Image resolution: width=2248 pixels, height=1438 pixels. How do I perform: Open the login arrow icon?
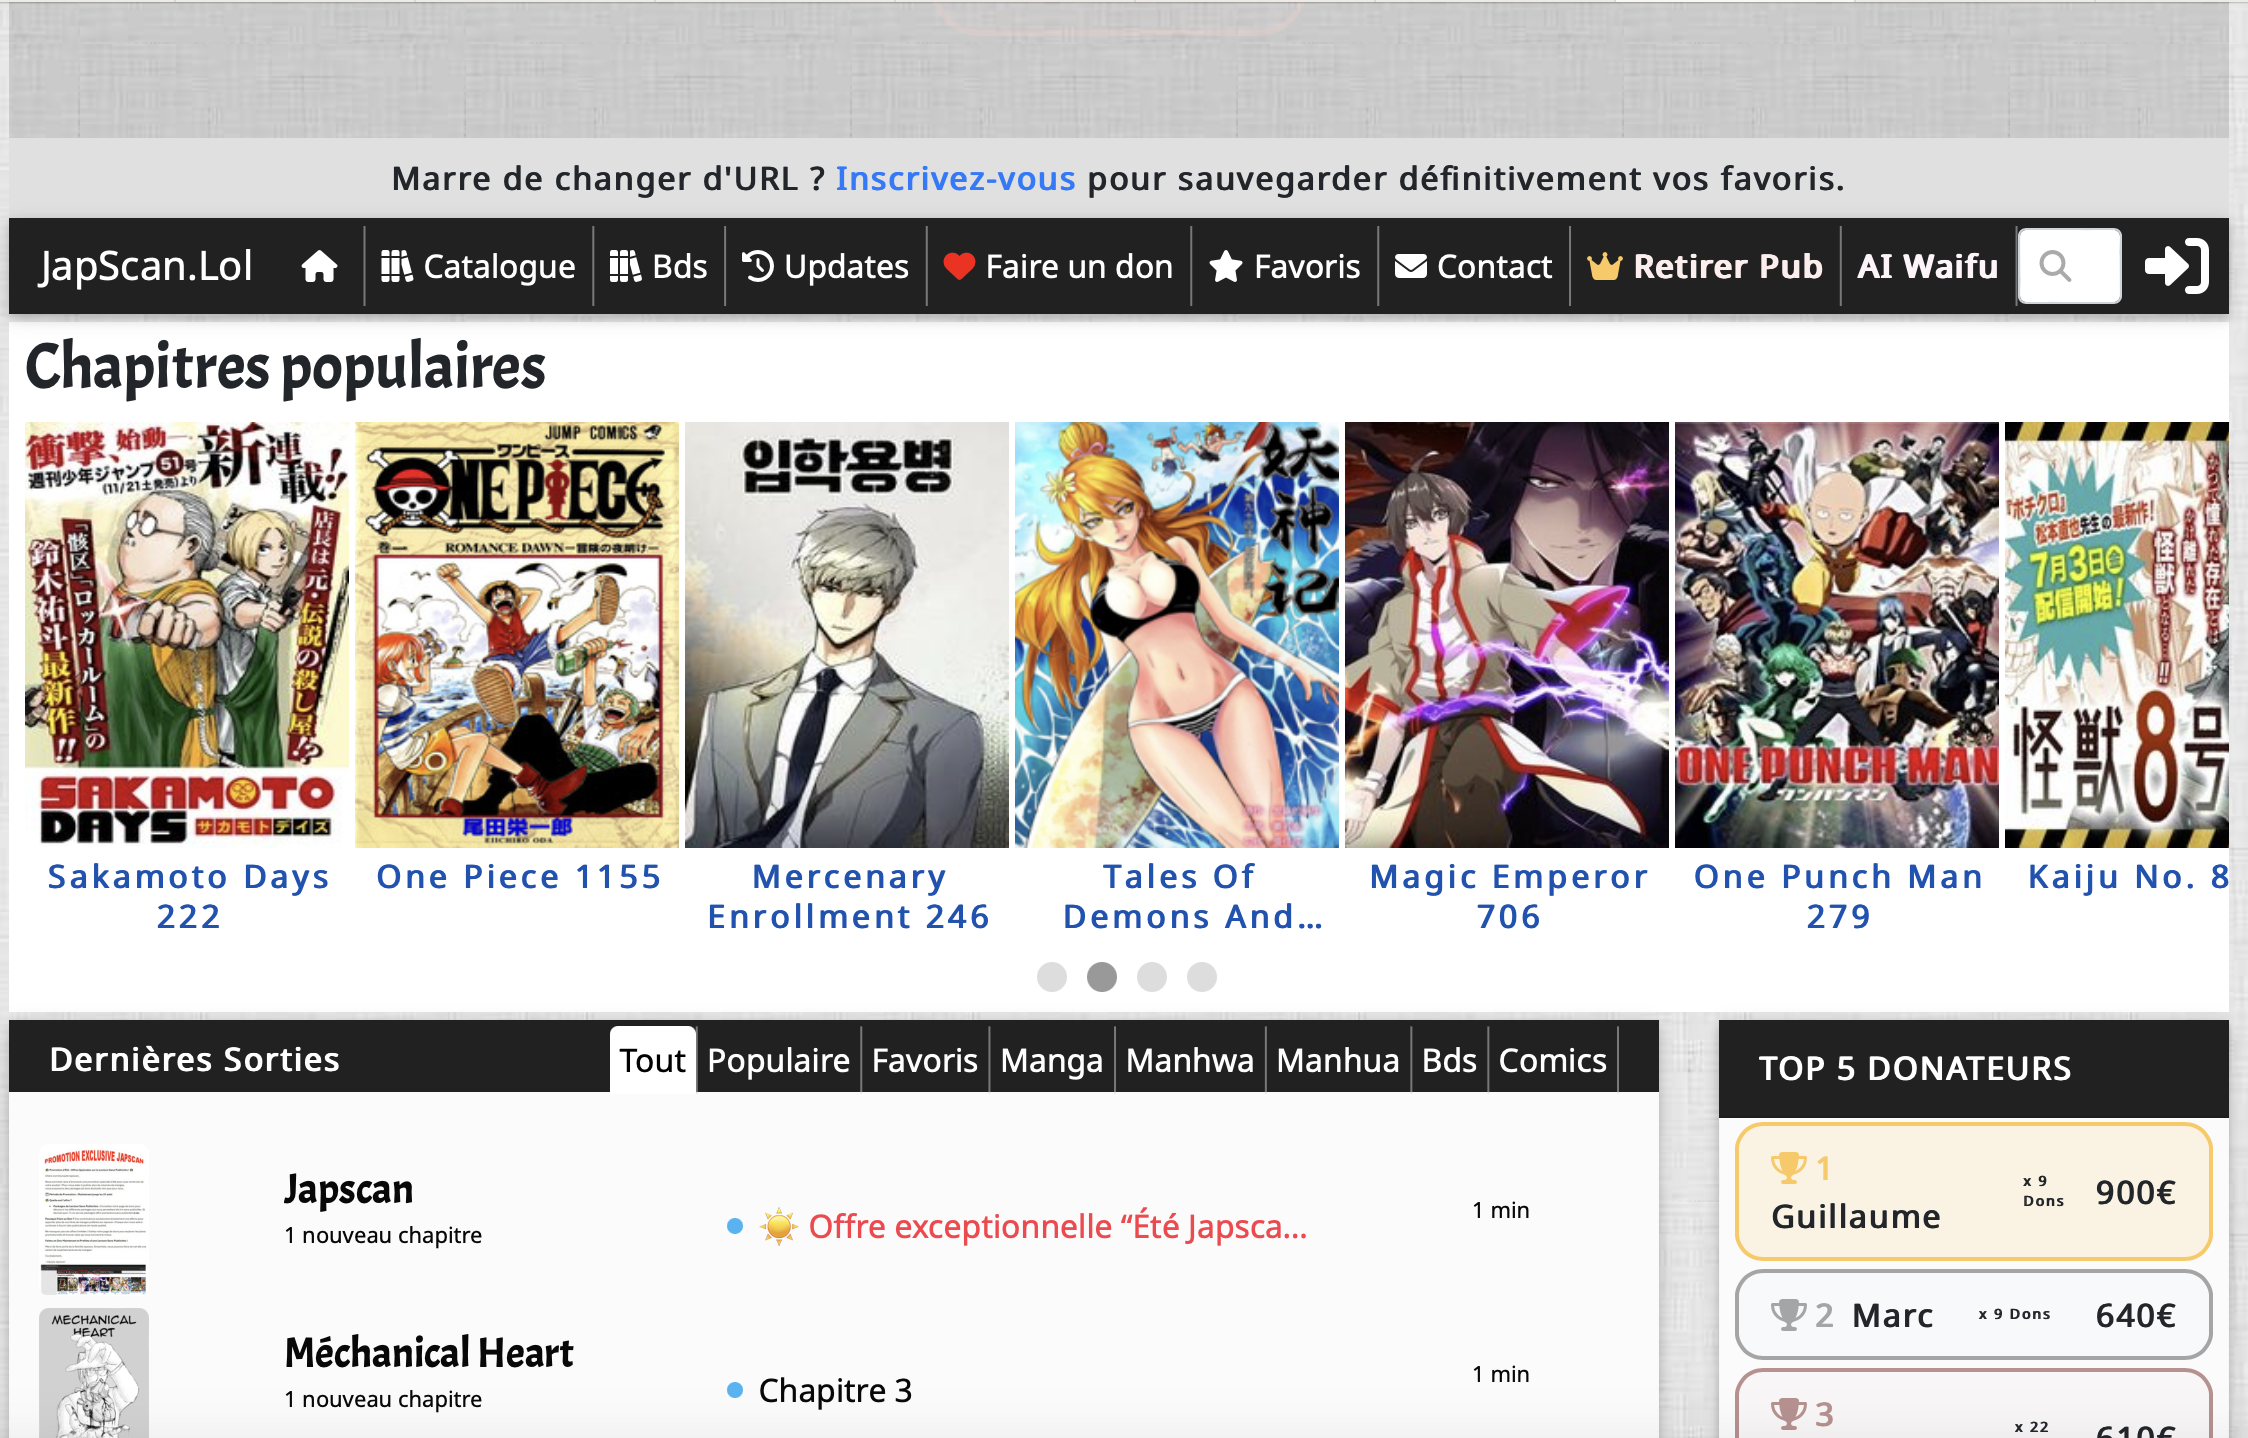[2176, 266]
